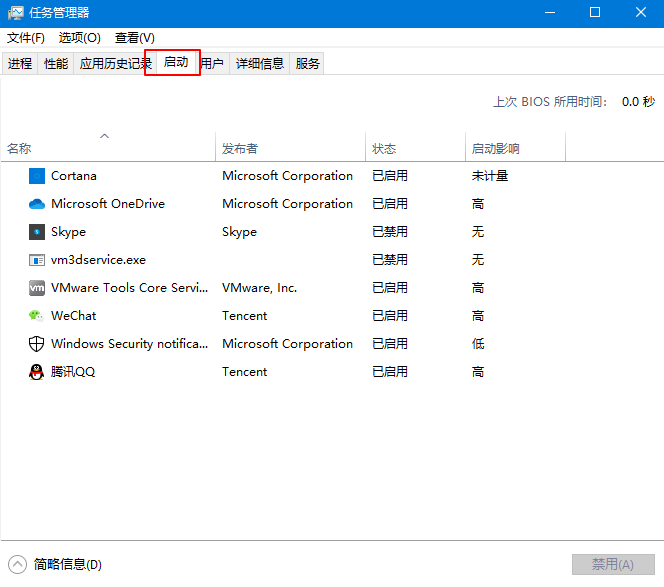The height and width of the screenshot is (587, 664).
Task: Click the VMware Tools icon
Action: (37, 288)
